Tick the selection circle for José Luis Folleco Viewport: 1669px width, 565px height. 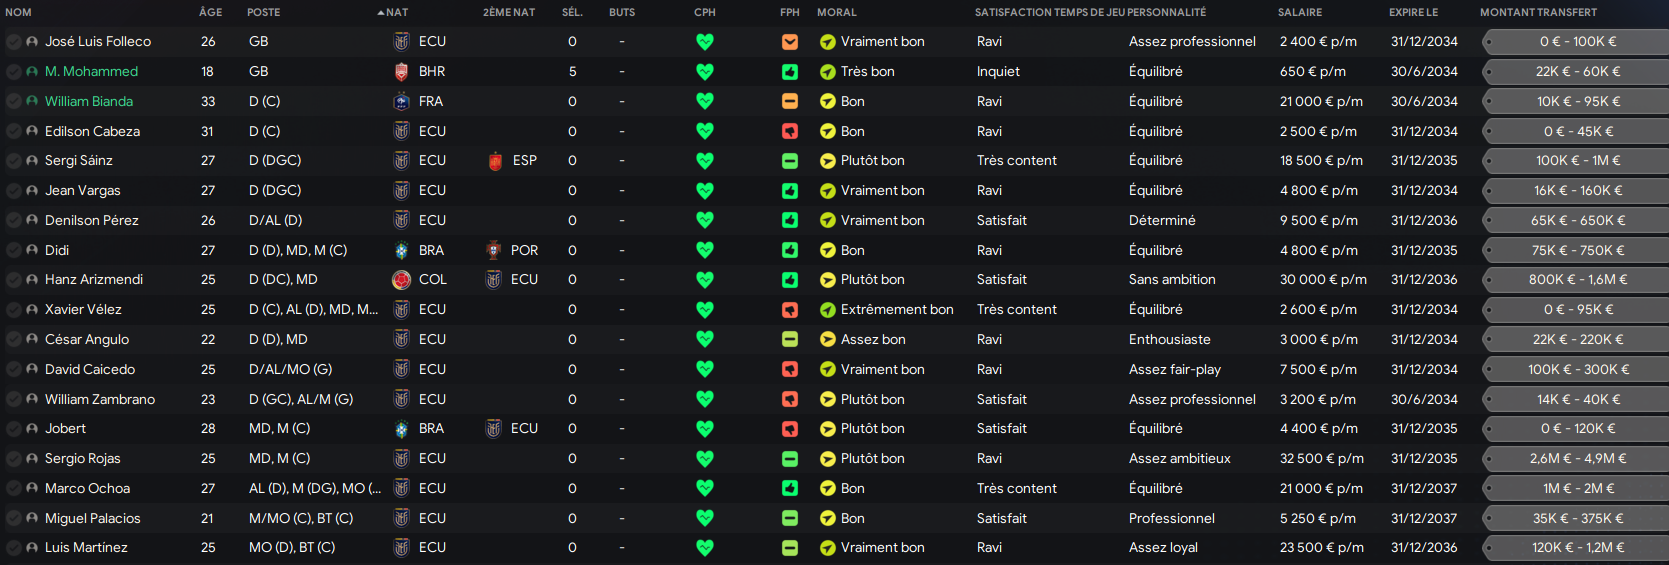[13, 42]
